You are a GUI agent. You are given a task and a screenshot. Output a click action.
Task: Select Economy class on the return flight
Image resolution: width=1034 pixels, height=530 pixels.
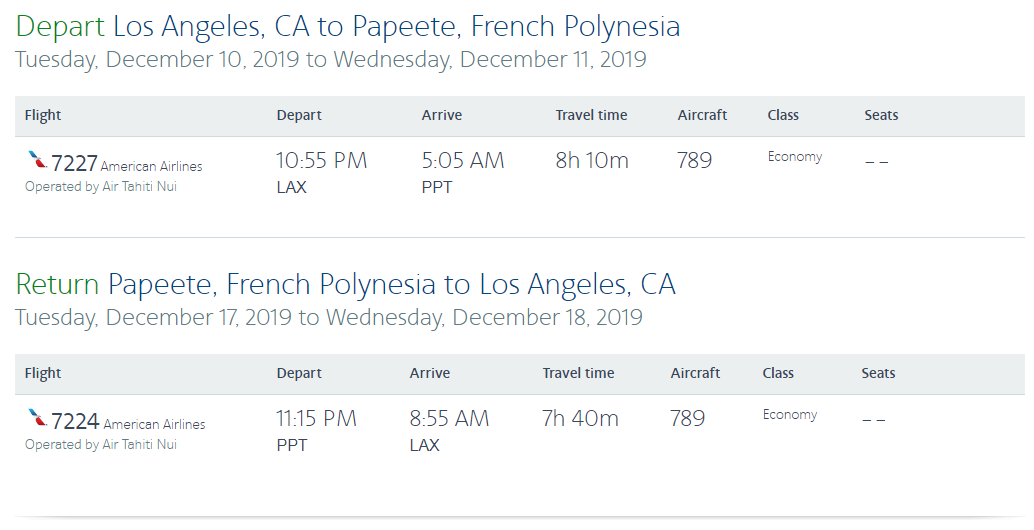click(x=790, y=415)
